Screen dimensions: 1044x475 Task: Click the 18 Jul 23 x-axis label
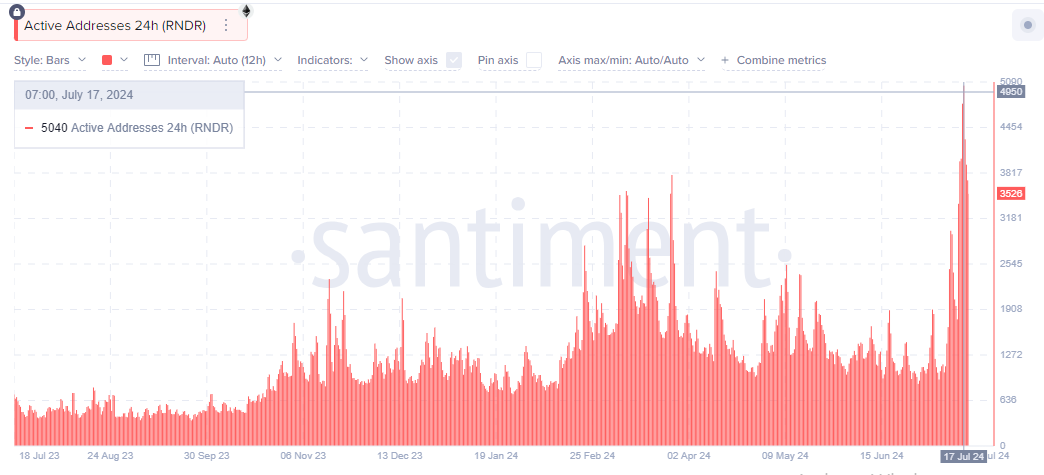tap(39, 456)
